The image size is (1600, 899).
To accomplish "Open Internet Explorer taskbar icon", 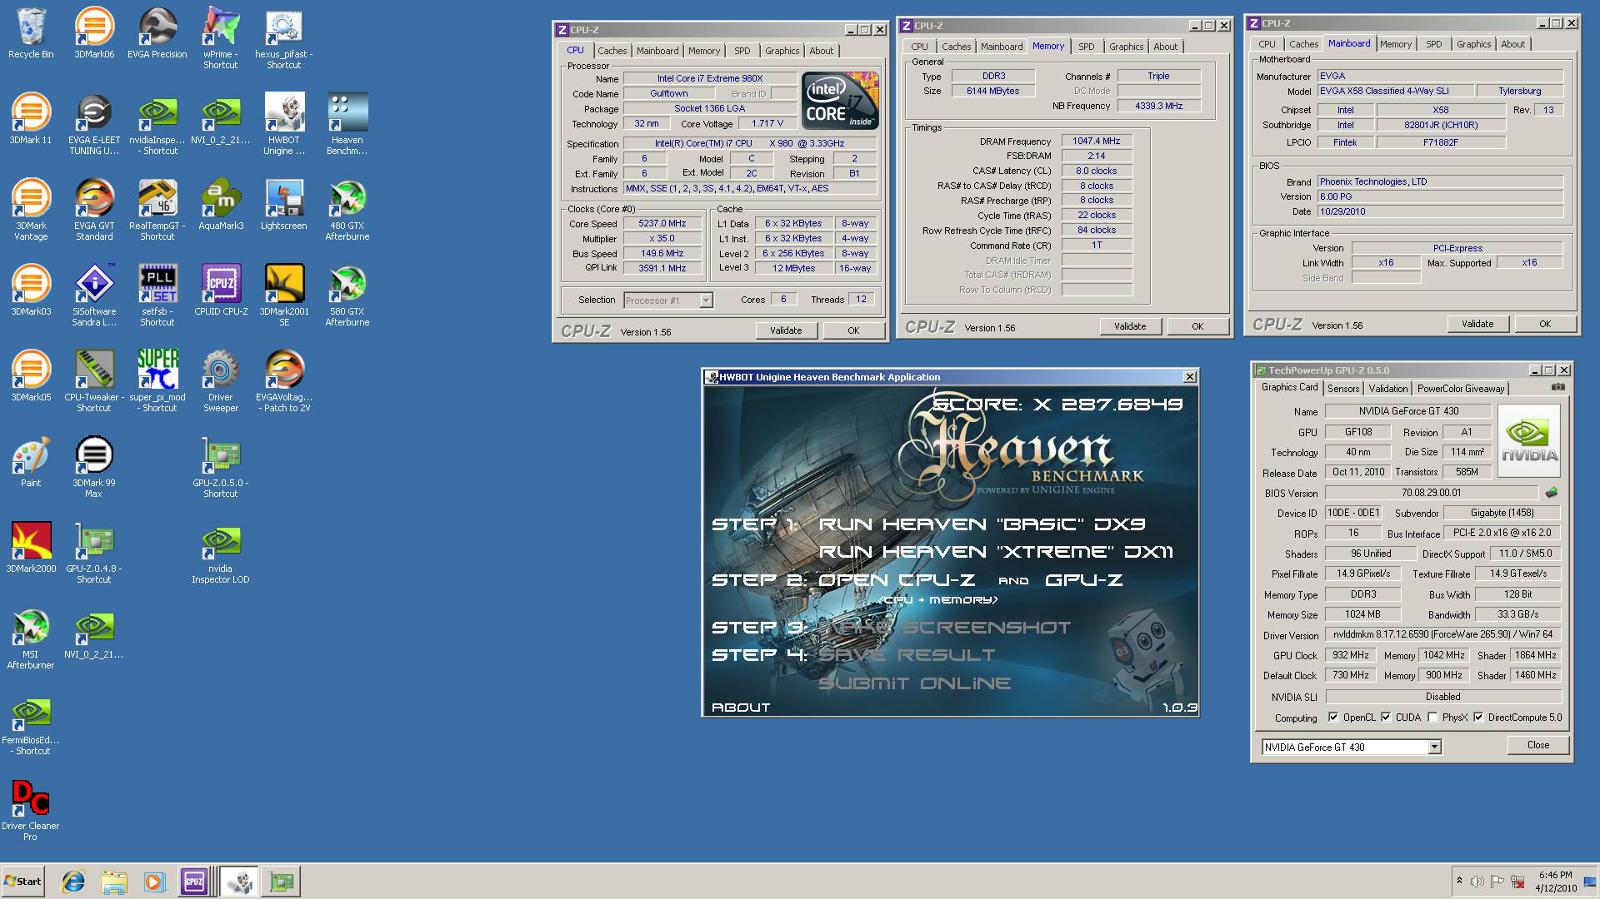I will [x=73, y=881].
